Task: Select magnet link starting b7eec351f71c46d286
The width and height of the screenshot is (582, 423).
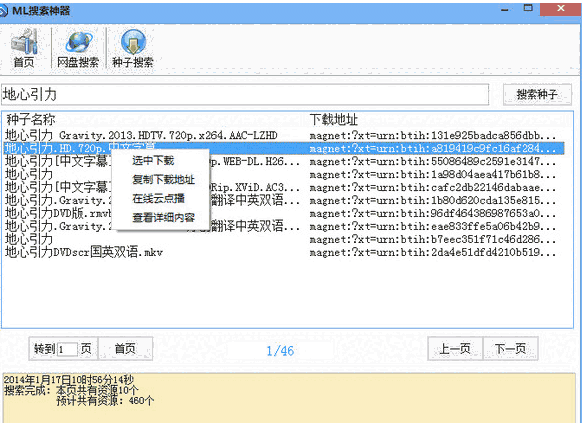Action: click(x=433, y=239)
